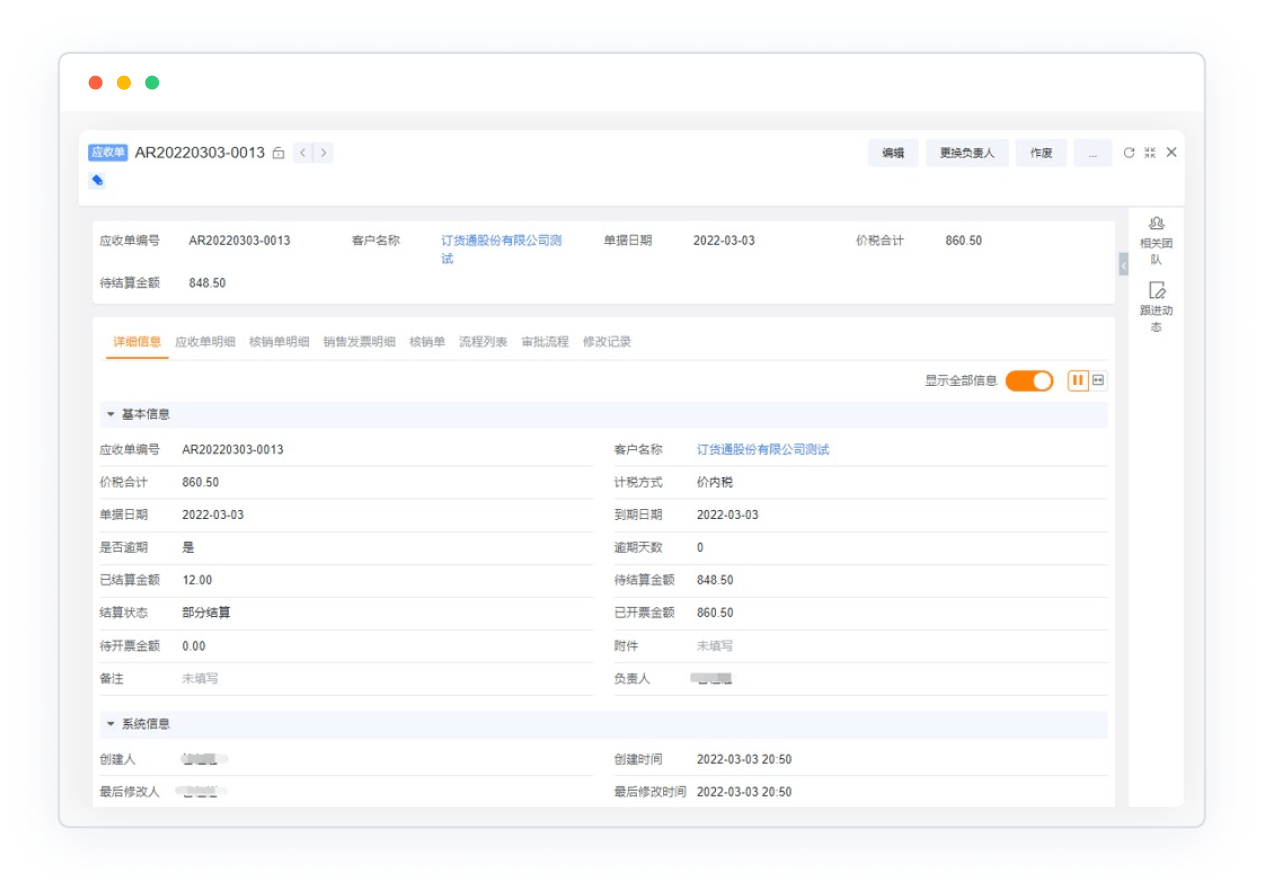Click the 部分结算 status value
Viewport: 1264px width, 896px height.
click(x=206, y=613)
